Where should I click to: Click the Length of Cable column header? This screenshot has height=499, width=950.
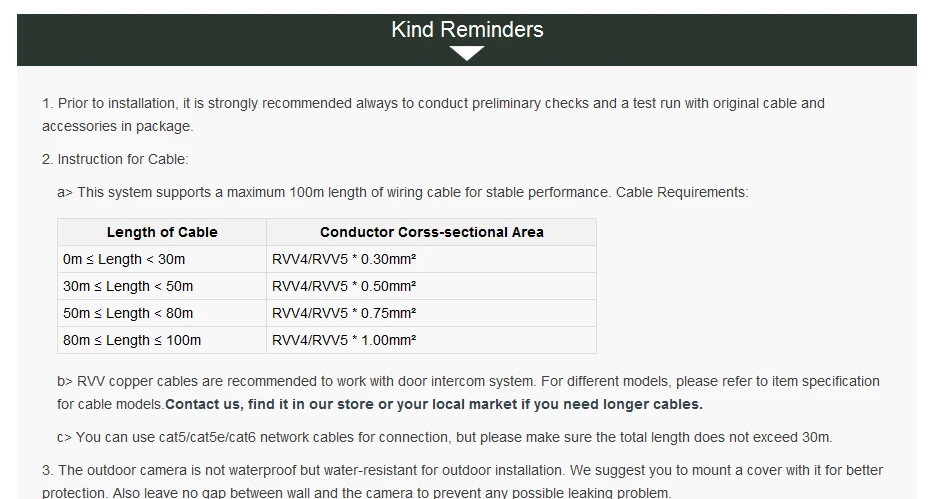click(x=162, y=232)
